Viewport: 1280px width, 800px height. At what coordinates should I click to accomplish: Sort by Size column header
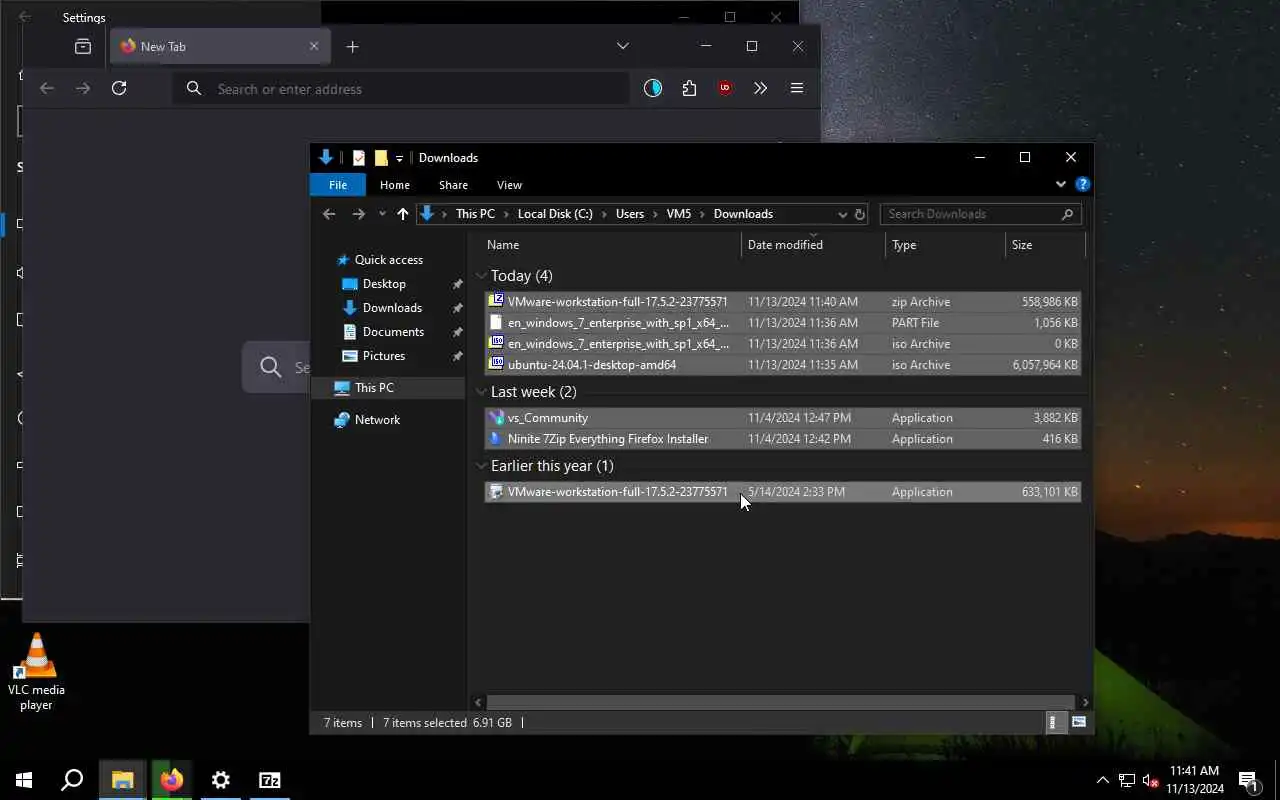pyautogui.click(x=1044, y=245)
